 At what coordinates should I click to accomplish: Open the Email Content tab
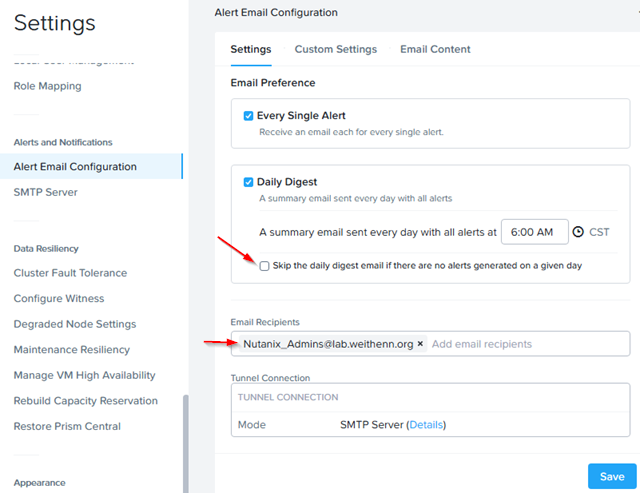pyautogui.click(x=435, y=49)
